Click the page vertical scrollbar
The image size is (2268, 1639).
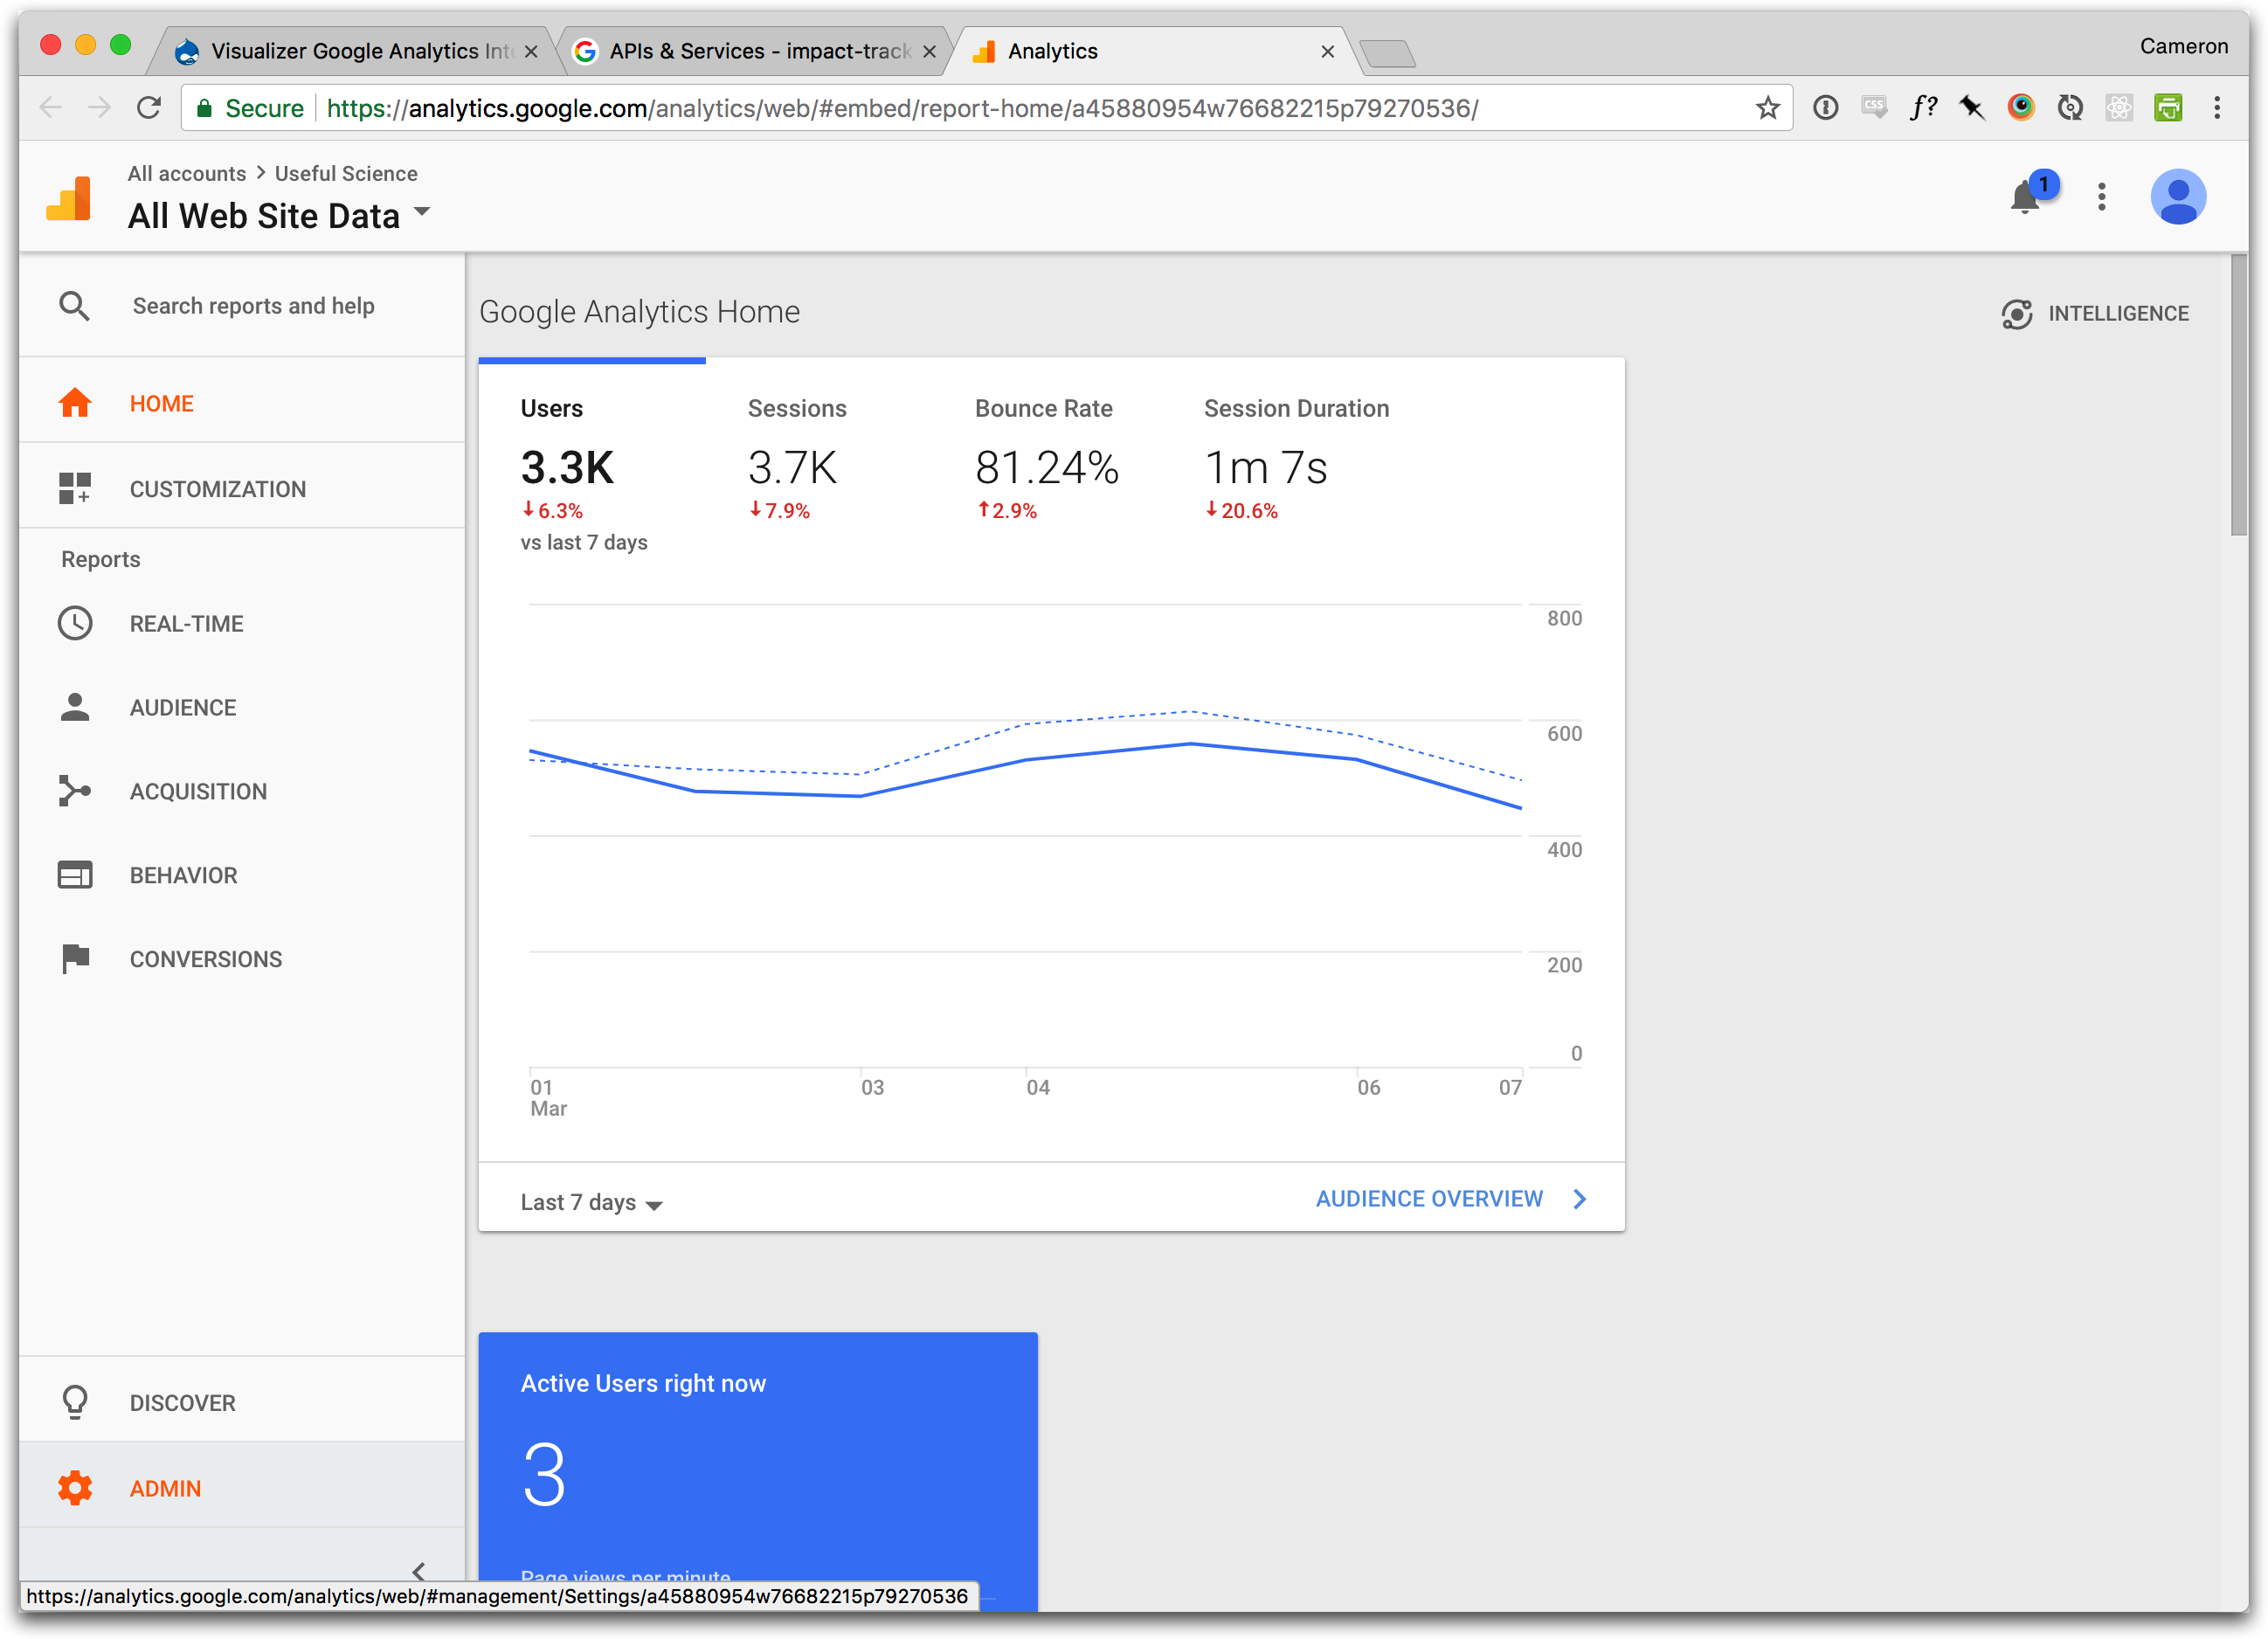(x=2238, y=396)
